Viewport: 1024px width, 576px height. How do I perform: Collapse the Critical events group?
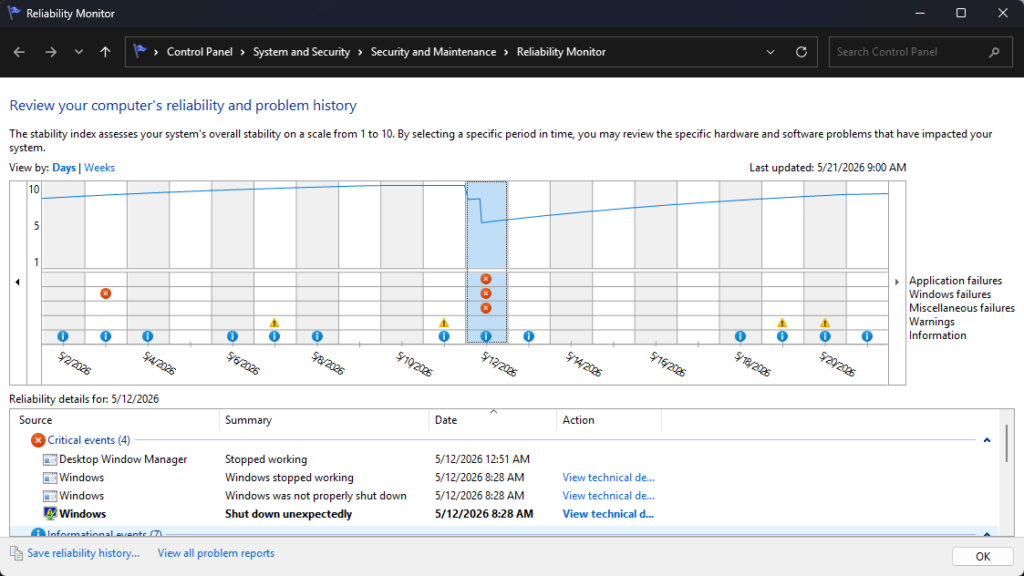(x=987, y=440)
